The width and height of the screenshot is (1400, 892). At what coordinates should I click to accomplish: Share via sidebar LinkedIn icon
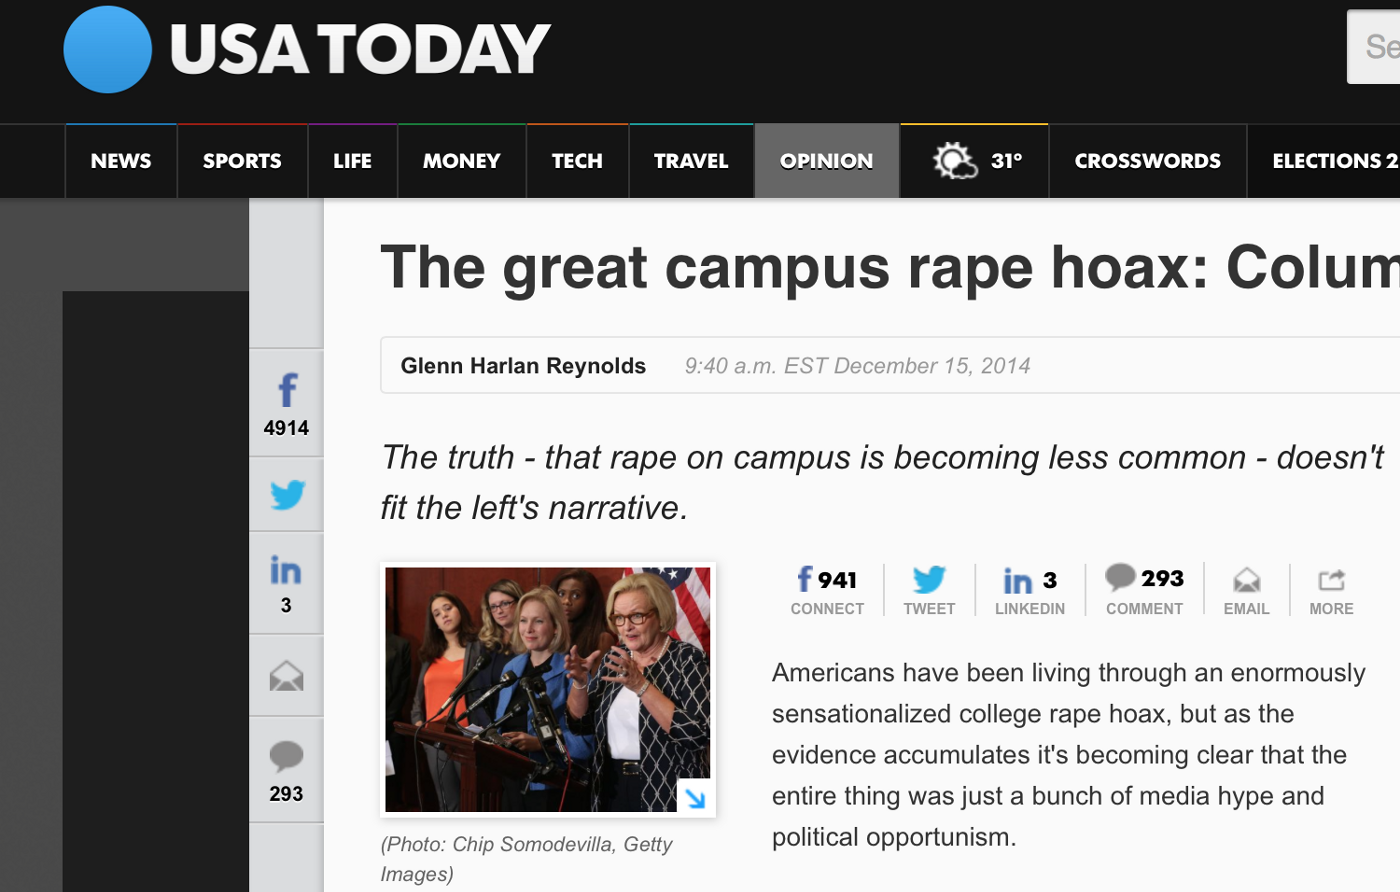[x=286, y=583]
